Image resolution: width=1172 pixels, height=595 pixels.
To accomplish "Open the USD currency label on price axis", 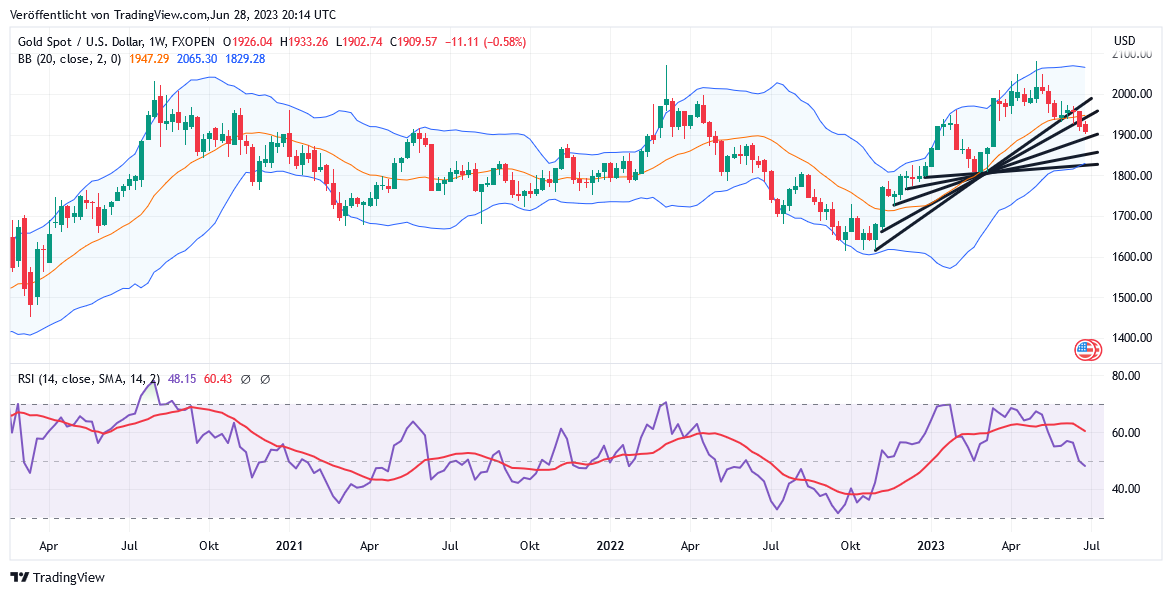I will 1125,41.
